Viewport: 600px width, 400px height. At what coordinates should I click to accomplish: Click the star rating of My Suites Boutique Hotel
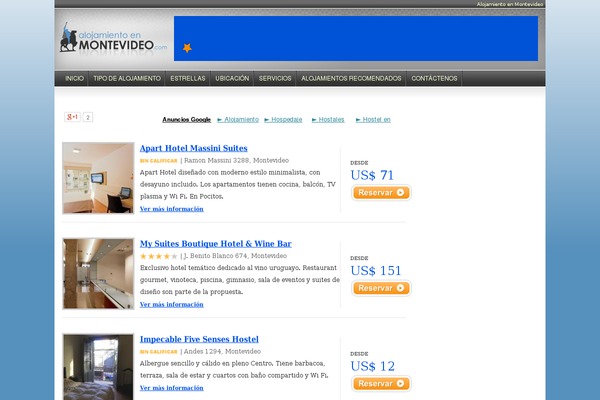pyautogui.click(x=159, y=256)
